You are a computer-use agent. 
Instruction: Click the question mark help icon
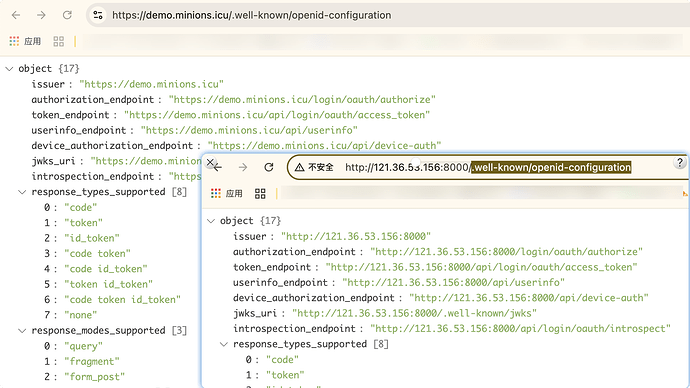click(680, 162)
